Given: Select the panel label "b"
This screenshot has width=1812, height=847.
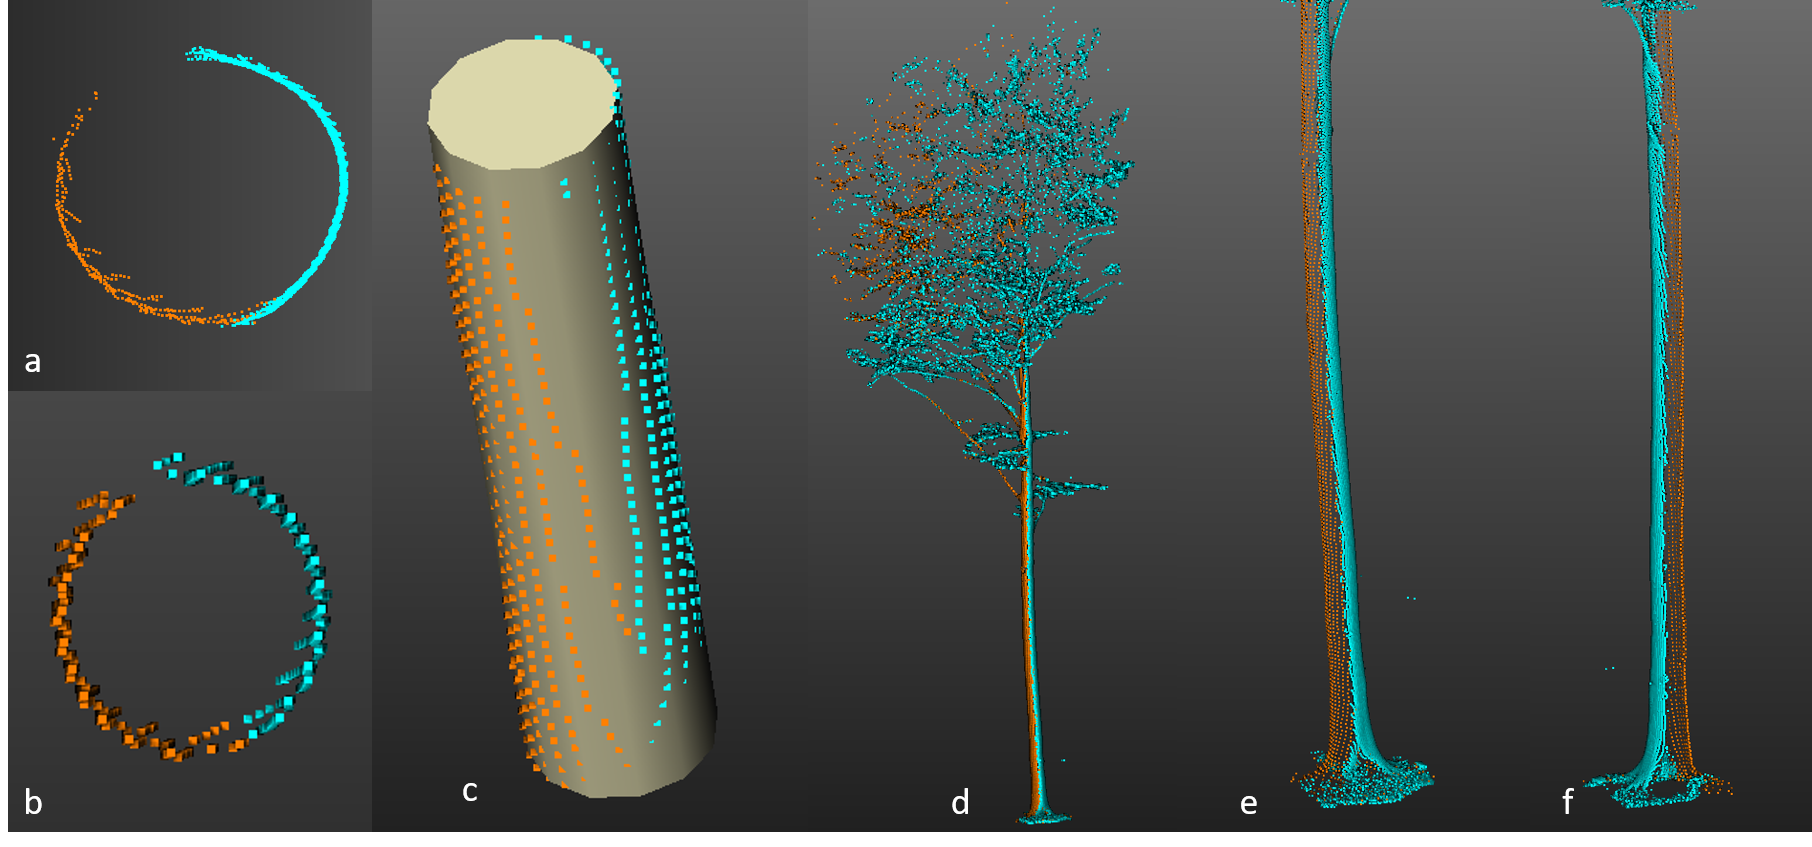Looking at the screenshot, I should (33, 802).
